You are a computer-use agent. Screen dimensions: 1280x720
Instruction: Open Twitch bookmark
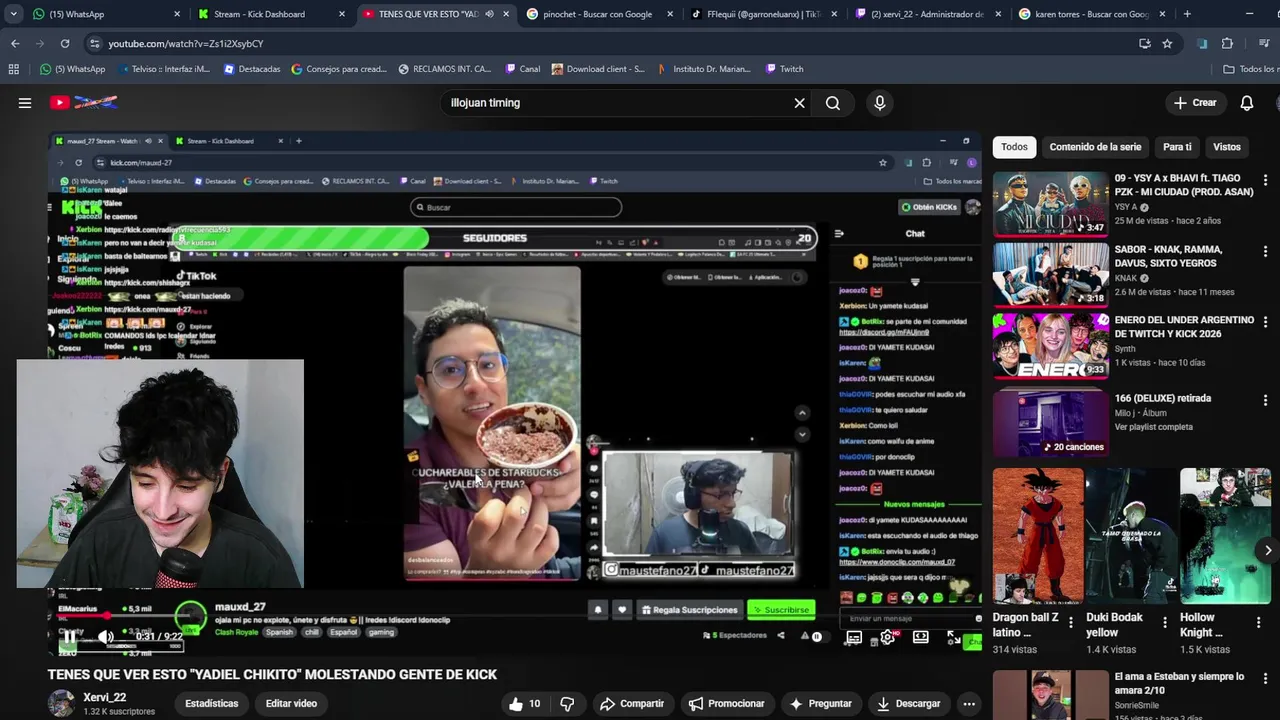point(784,69)
